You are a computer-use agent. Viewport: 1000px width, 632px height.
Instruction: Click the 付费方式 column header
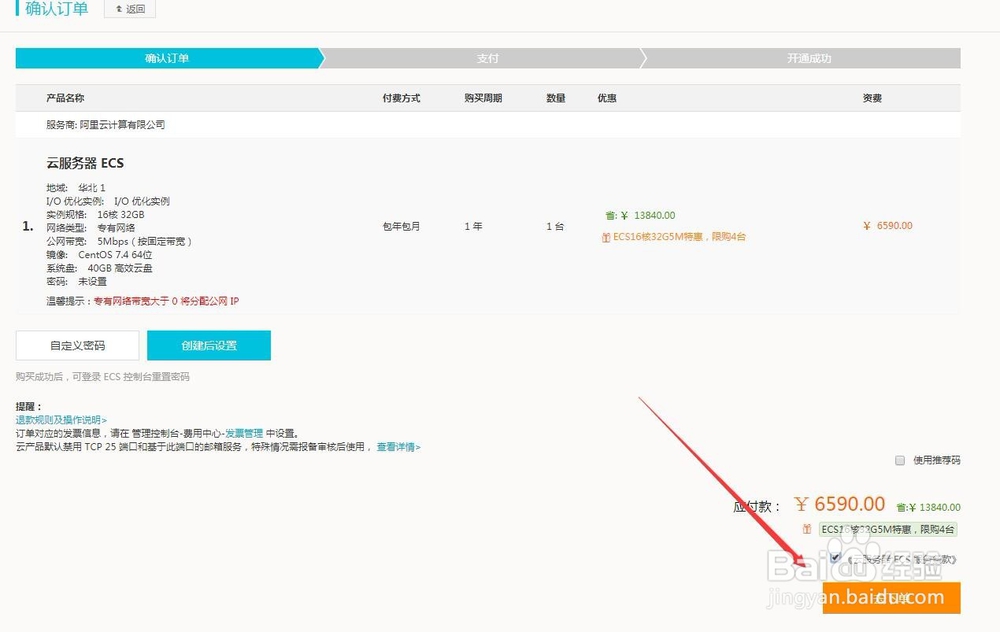[x=401, y=98]
